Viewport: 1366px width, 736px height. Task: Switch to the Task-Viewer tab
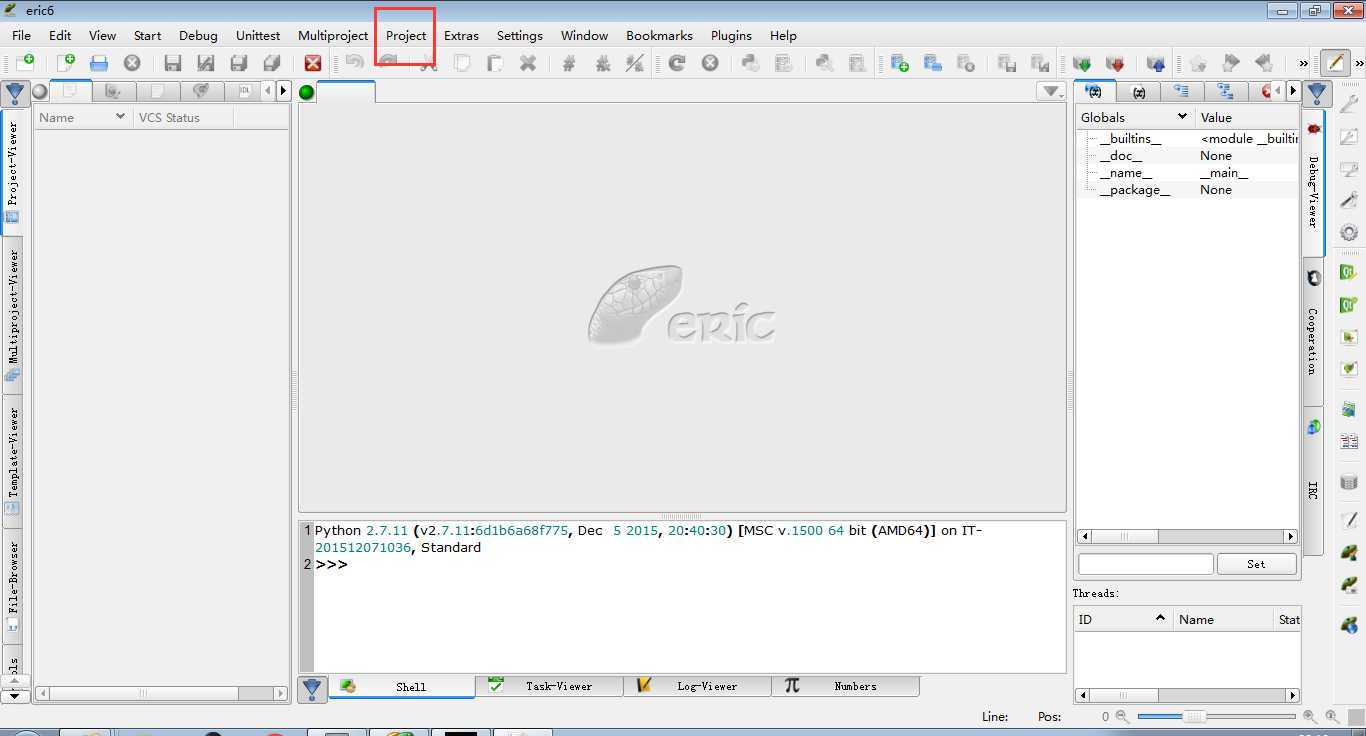coord(549,686)
